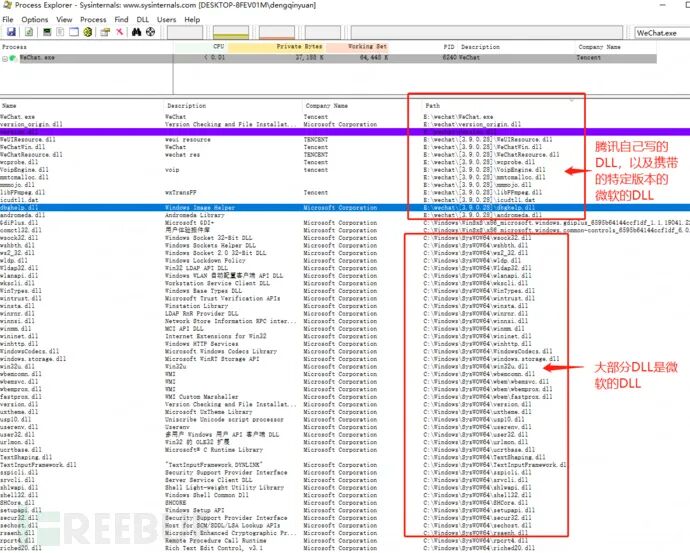Select the shell32.dll row
This screenshot has height=553, width=690.
click(345, 495)
